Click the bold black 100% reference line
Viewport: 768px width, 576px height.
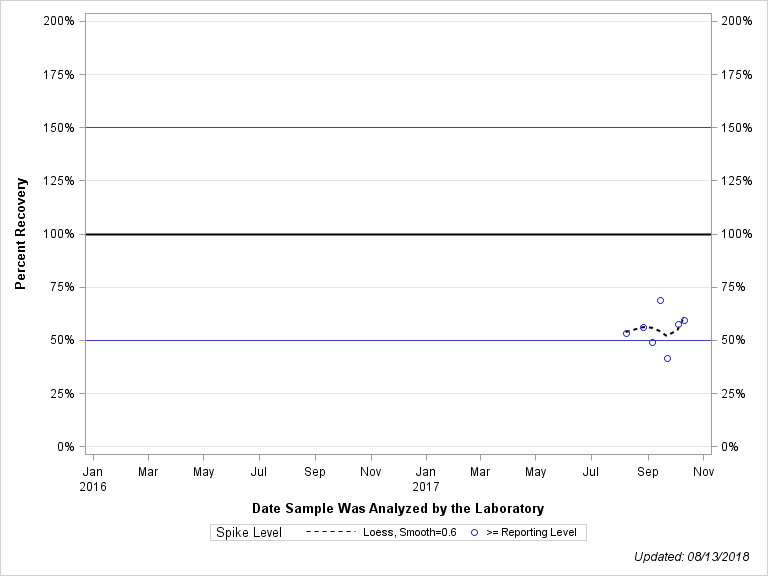398,234
